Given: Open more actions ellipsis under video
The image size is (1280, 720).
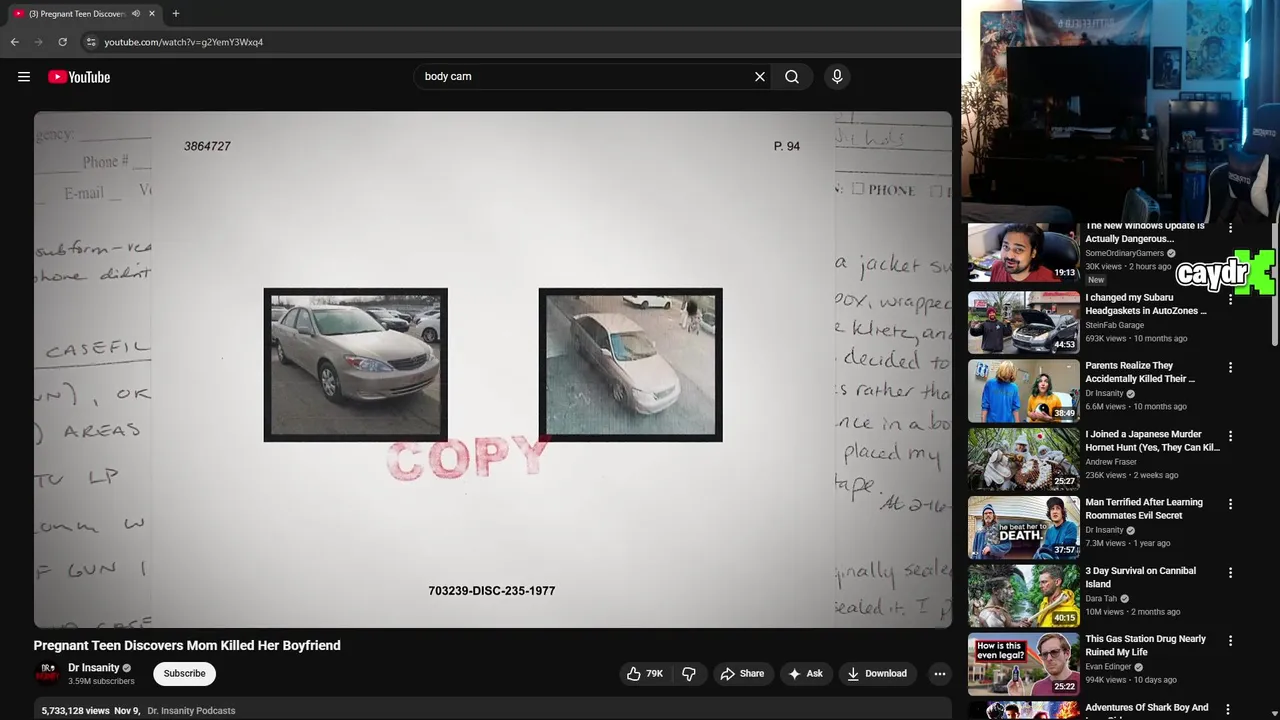Looking at the screenshot, I should pos(940,674).
